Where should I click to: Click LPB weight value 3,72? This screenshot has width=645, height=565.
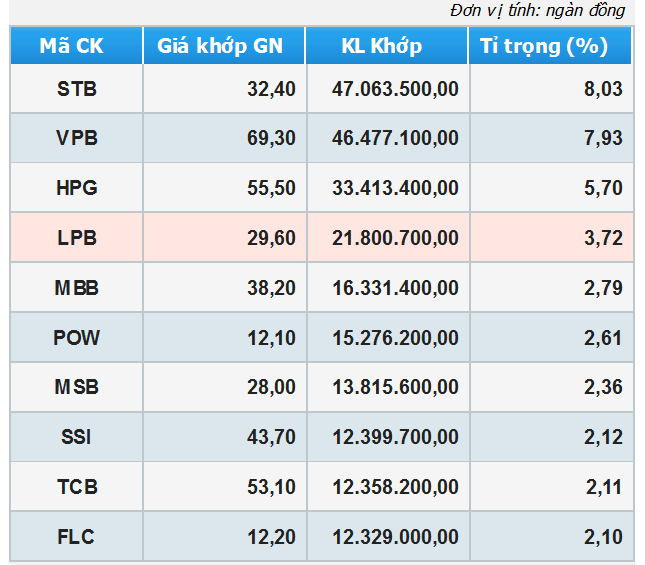pyautogui.click(x=603, y=237)
